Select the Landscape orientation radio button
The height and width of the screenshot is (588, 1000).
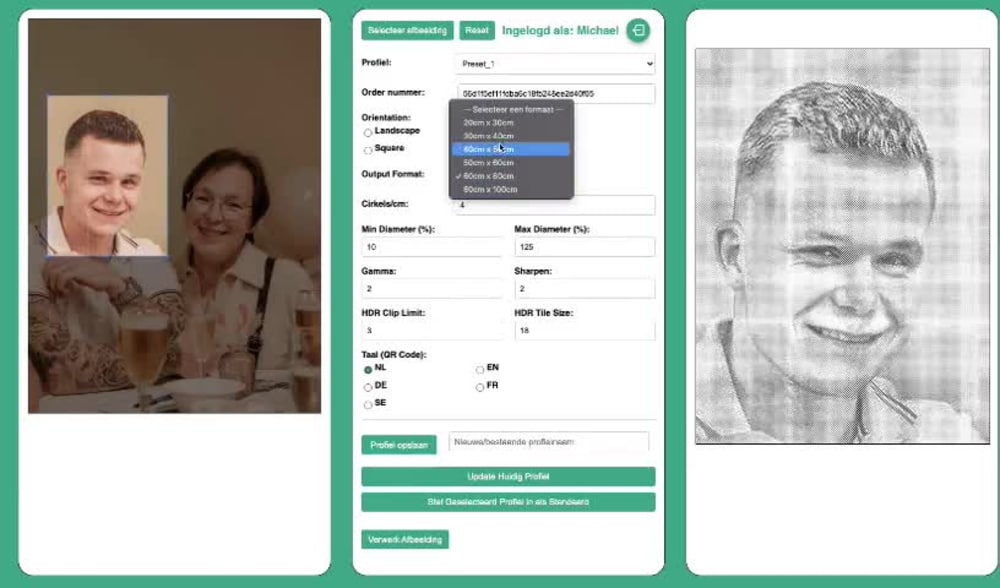[368, 133]
